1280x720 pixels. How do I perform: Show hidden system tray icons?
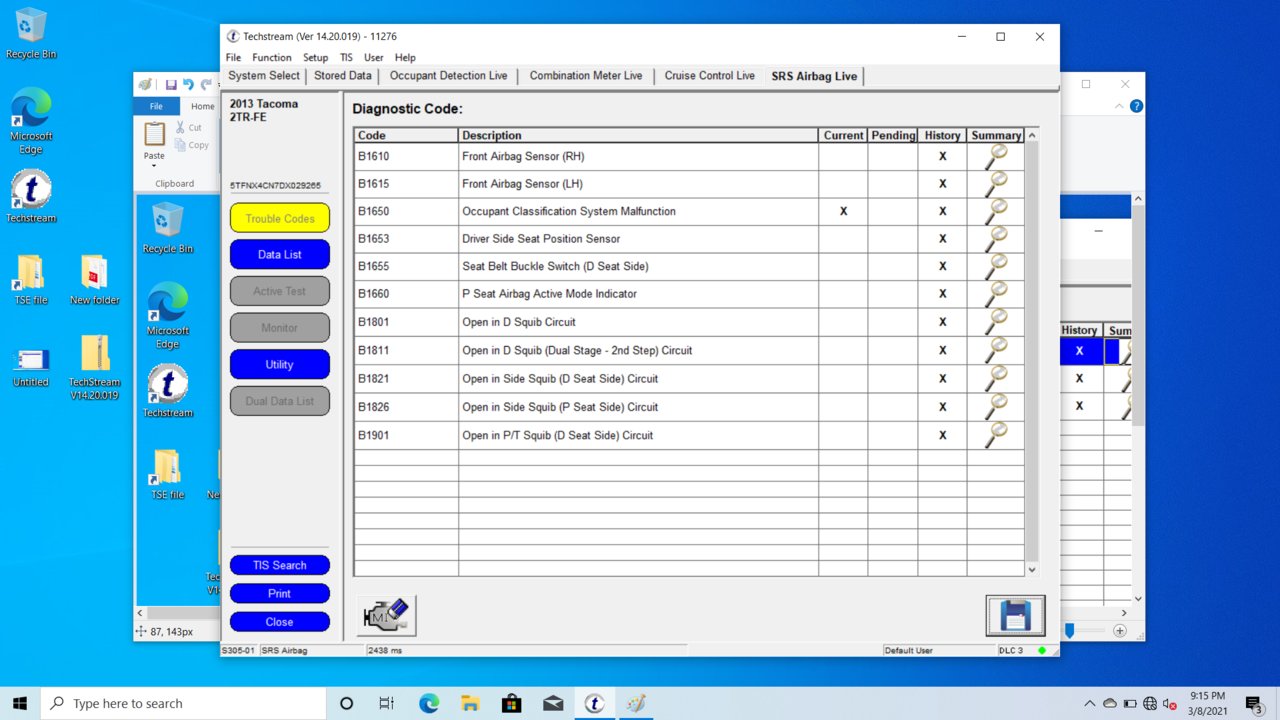coord(1090,703)
